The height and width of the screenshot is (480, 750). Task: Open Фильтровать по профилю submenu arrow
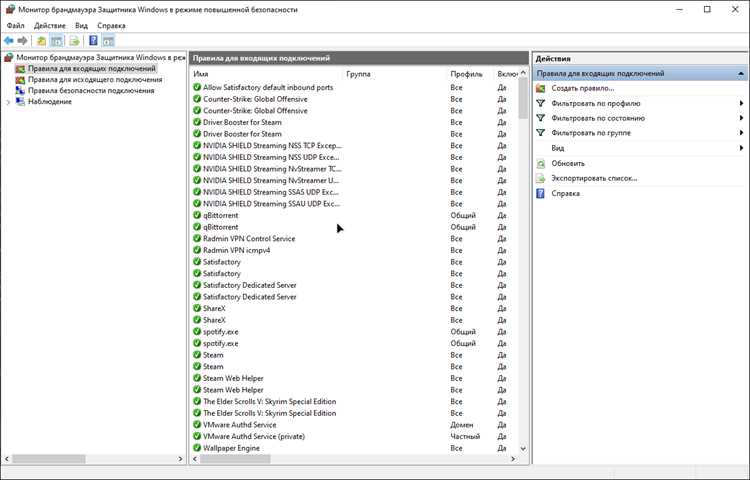click(741, 103)
